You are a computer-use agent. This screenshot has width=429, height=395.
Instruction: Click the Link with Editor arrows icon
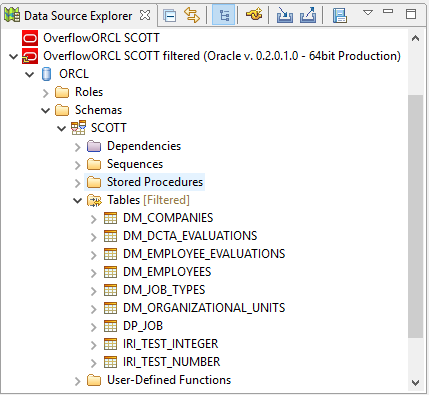192,15
